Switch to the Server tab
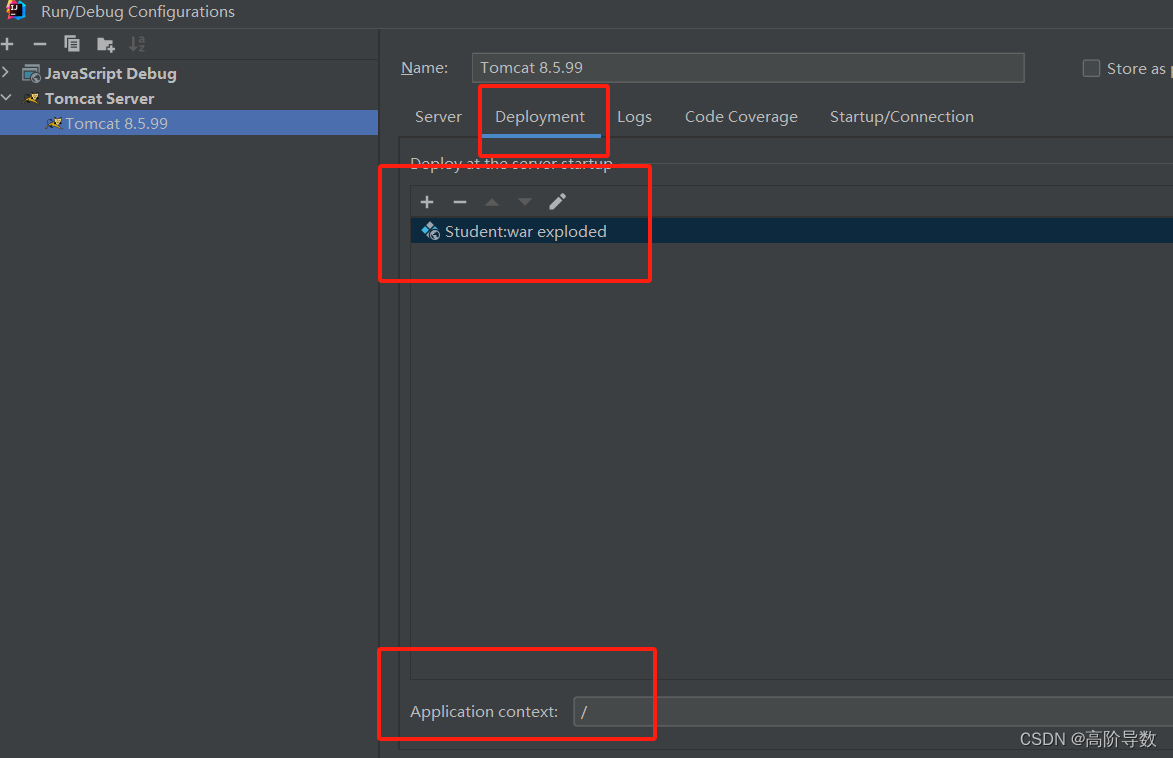The width and height of the screenshot is (1173, 758). tap(438, 117)
